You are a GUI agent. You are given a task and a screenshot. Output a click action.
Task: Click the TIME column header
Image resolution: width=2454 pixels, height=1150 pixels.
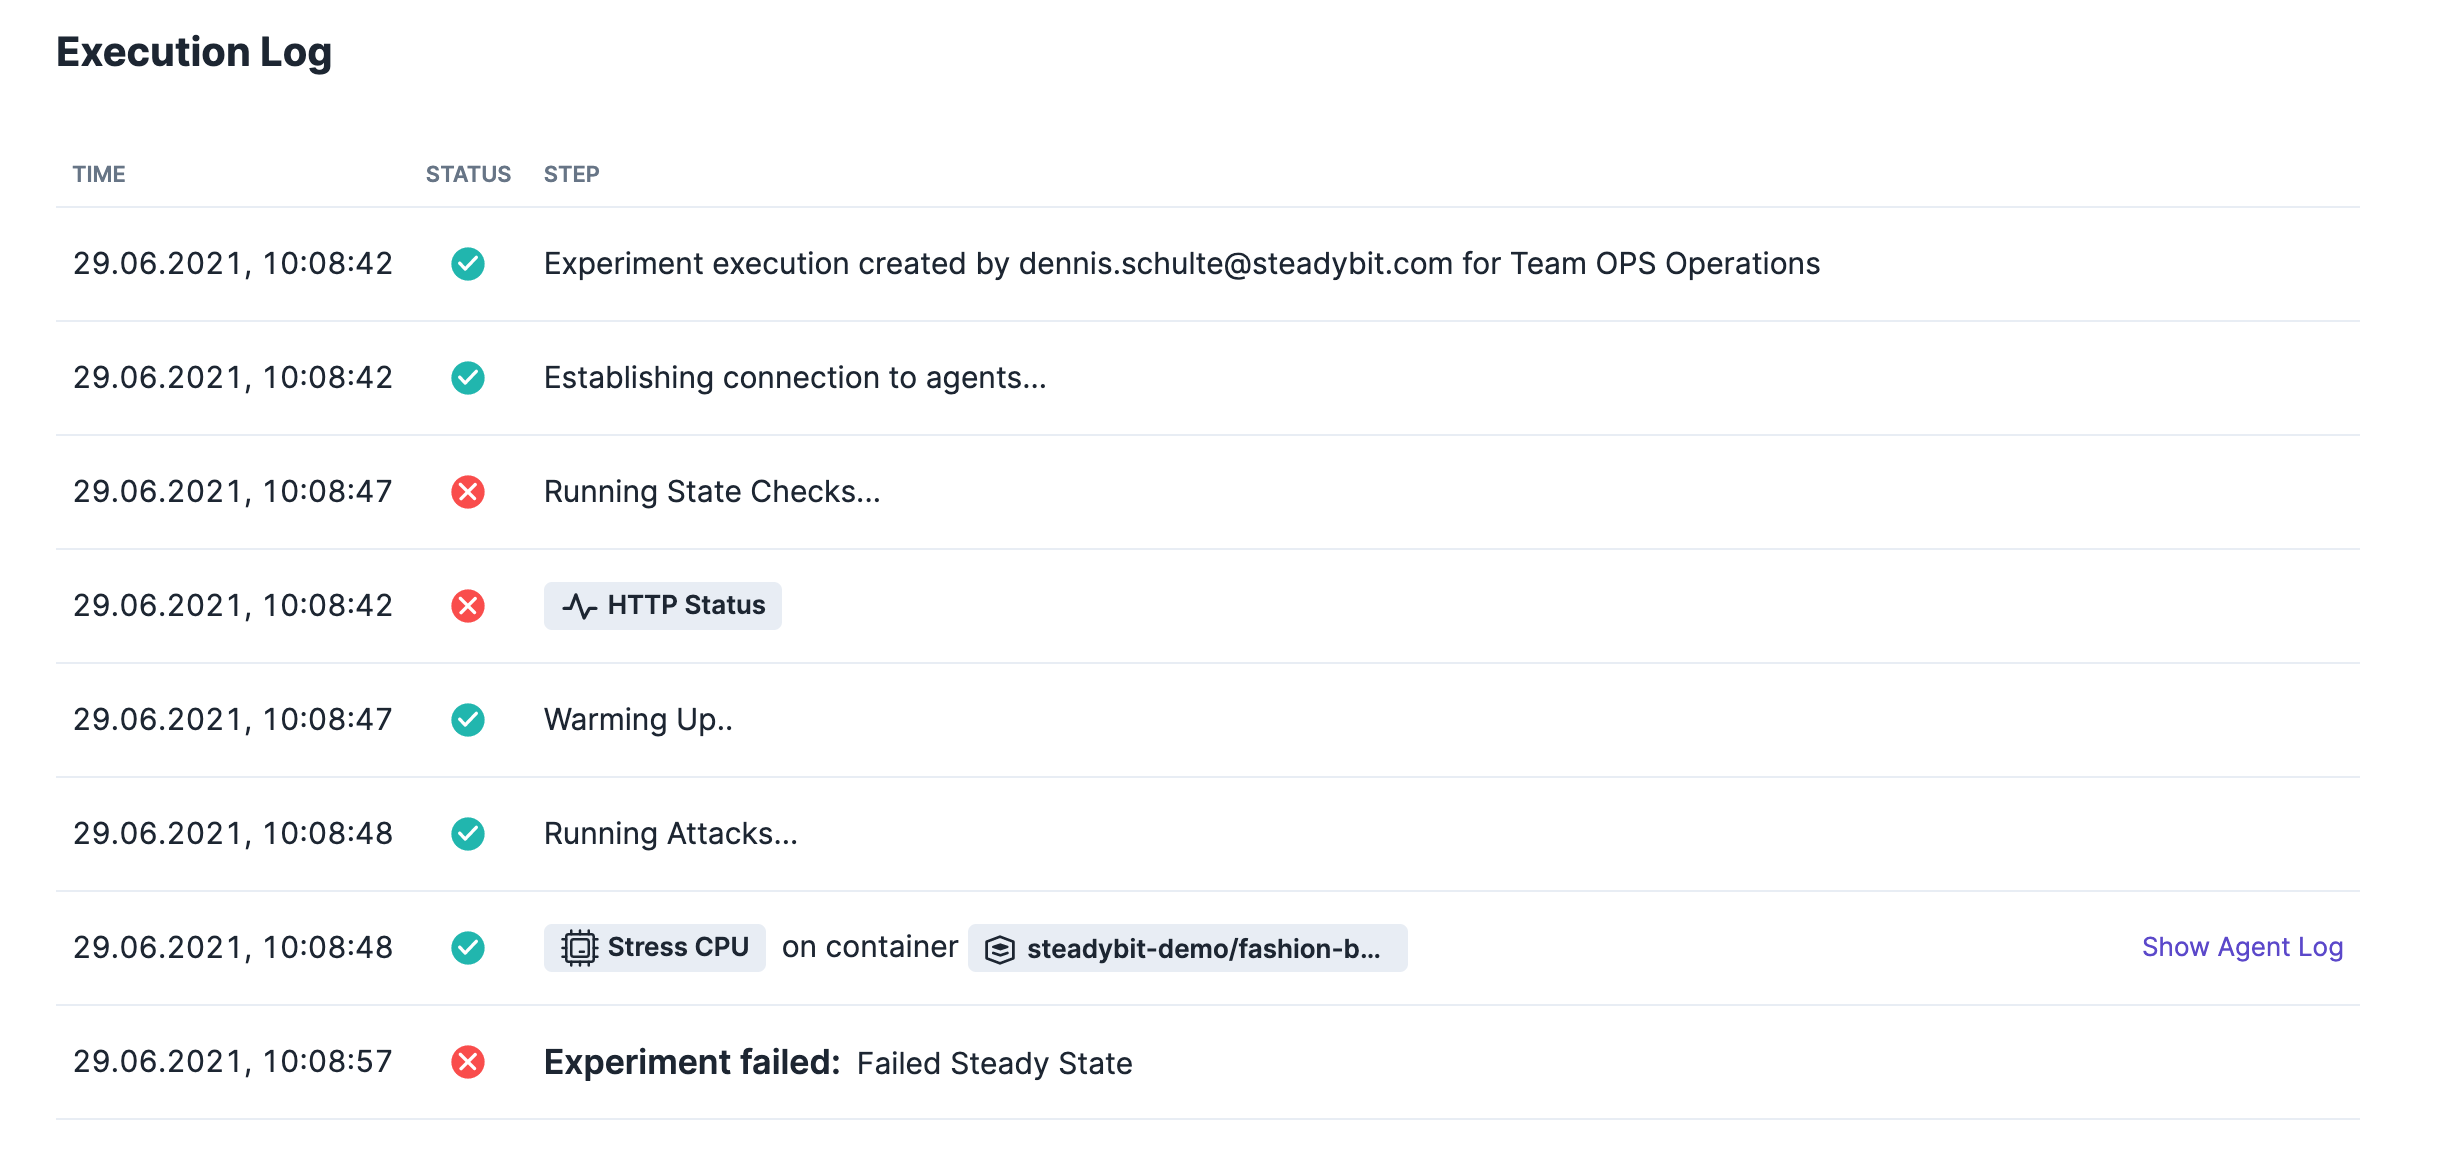point(98,174)
